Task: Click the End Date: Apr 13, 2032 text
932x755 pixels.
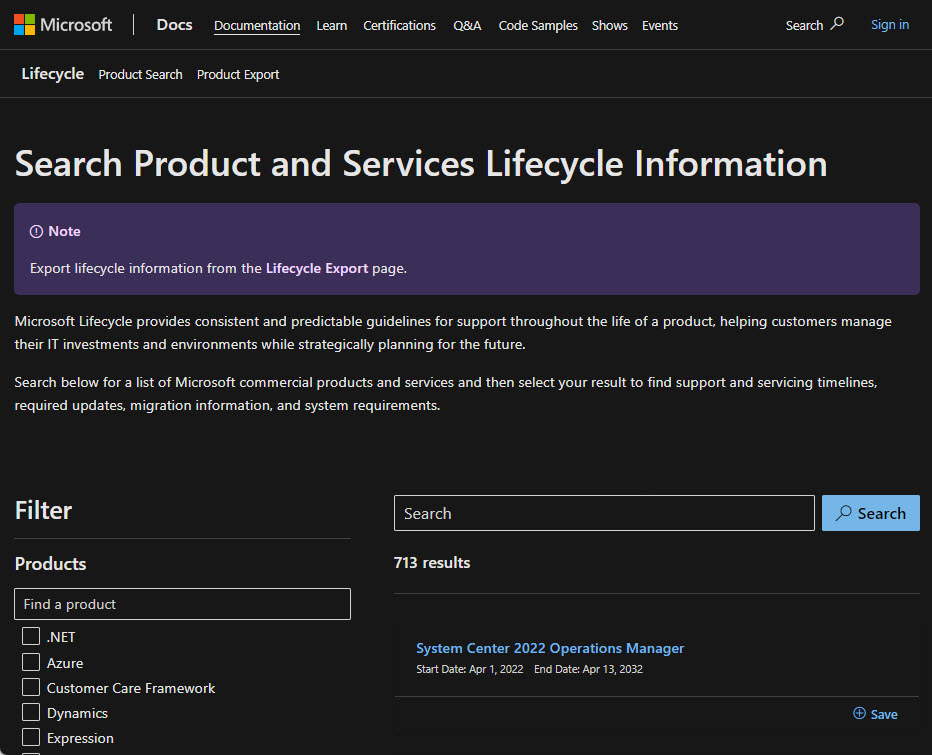Action: click(x=588, y=669)
